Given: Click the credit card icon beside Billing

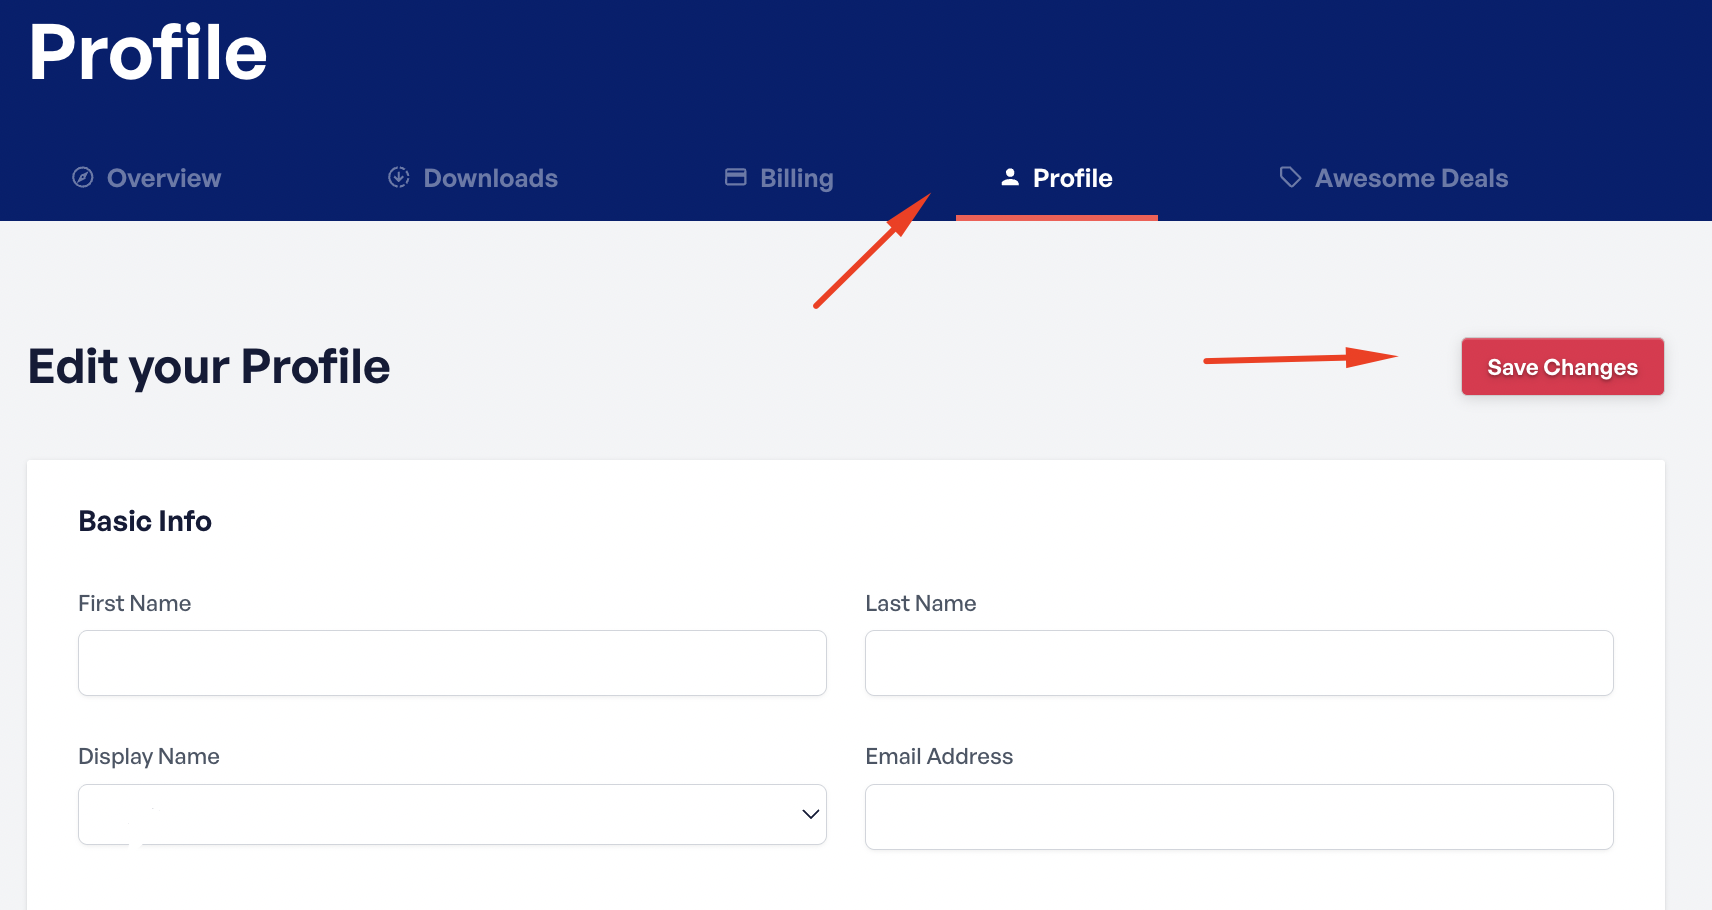Looking at the screenshot, I should pos(736,178).
